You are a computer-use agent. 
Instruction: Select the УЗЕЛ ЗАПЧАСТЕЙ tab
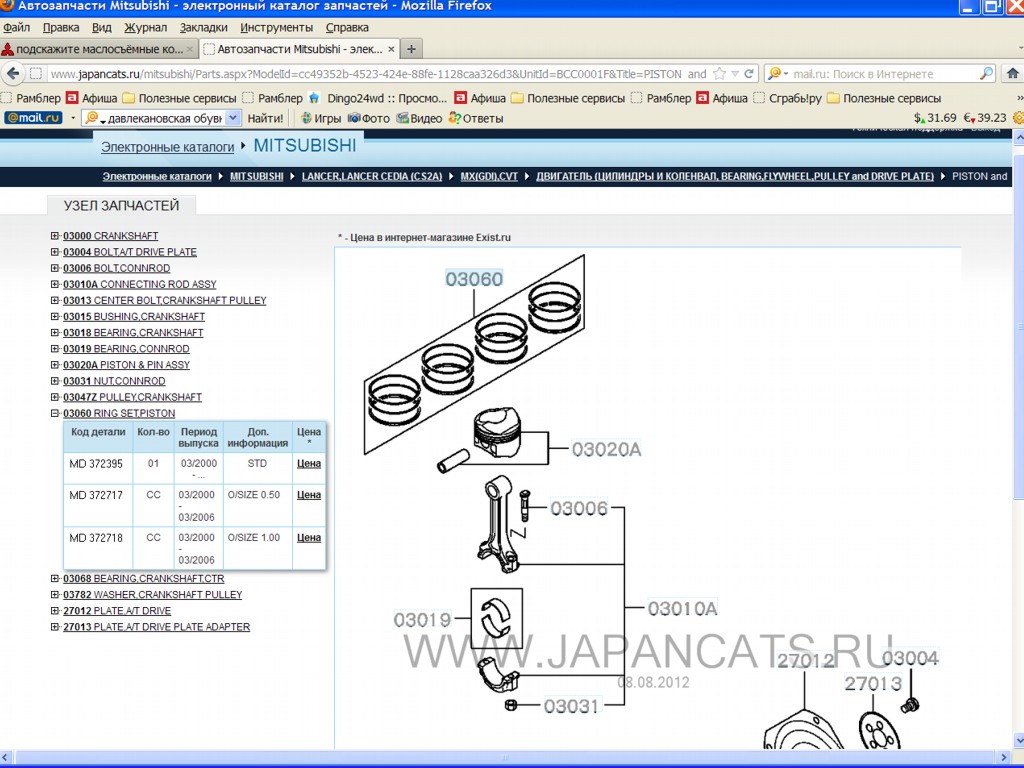121,206
